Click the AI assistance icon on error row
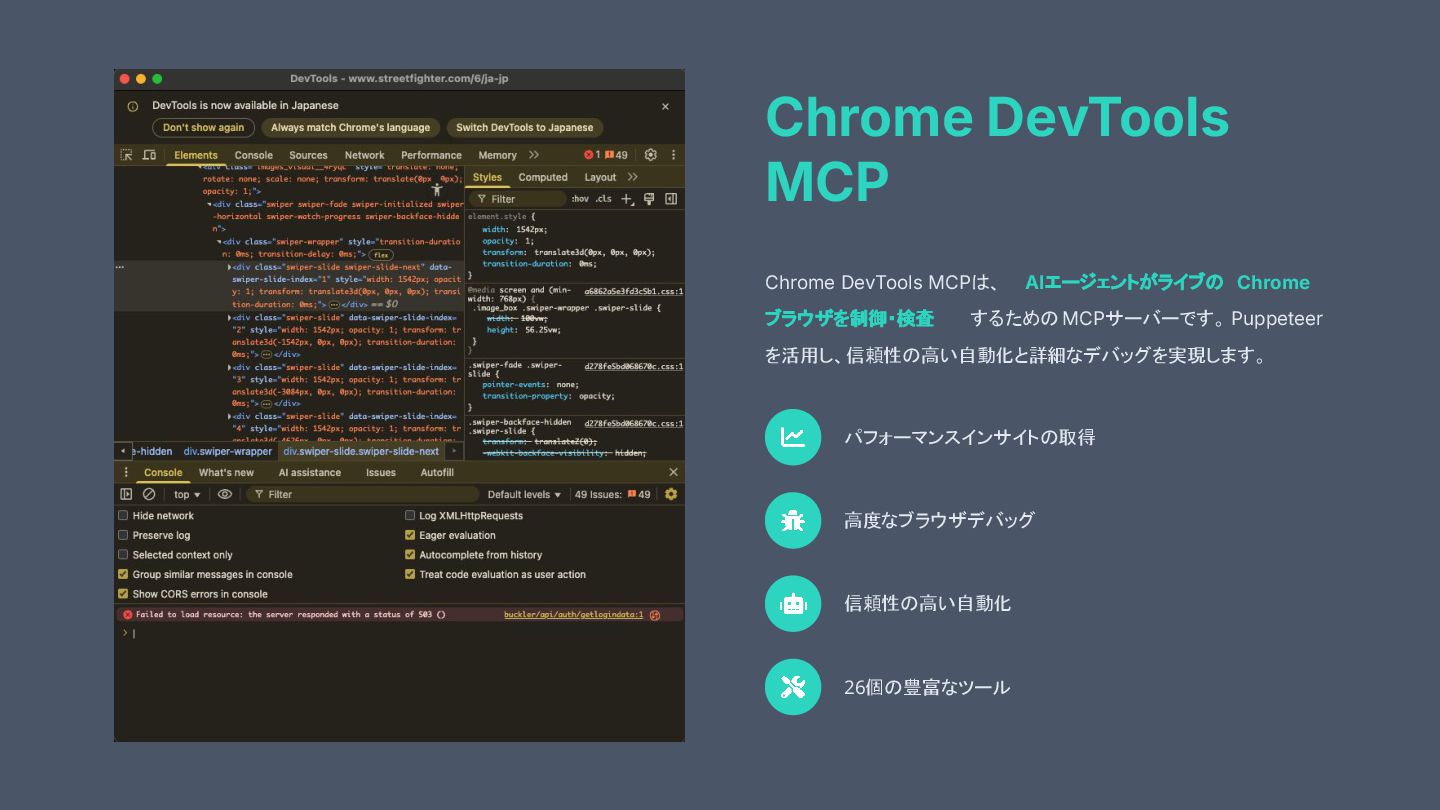The width and height of the screenshot is (1440, 810). pyautogui.click(x=655, y=615)
